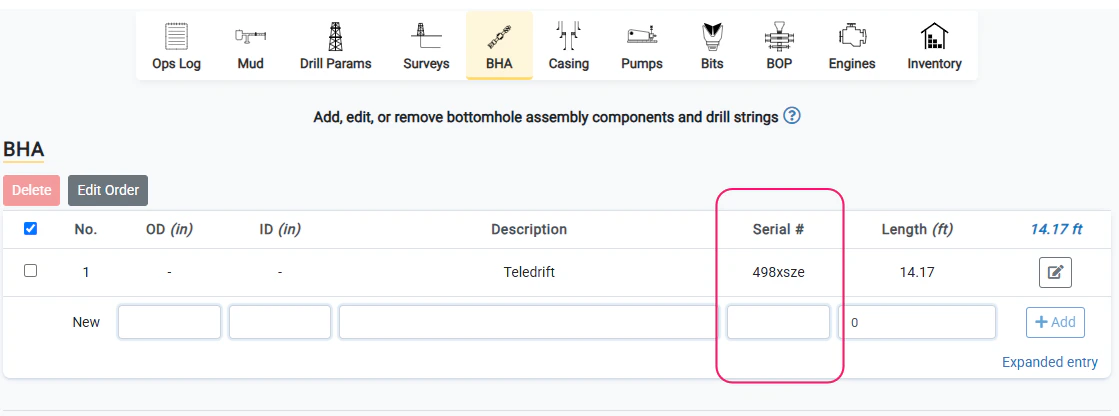Open the Engines section
The width and height of the screenshot is (1119, 416).
852,46
